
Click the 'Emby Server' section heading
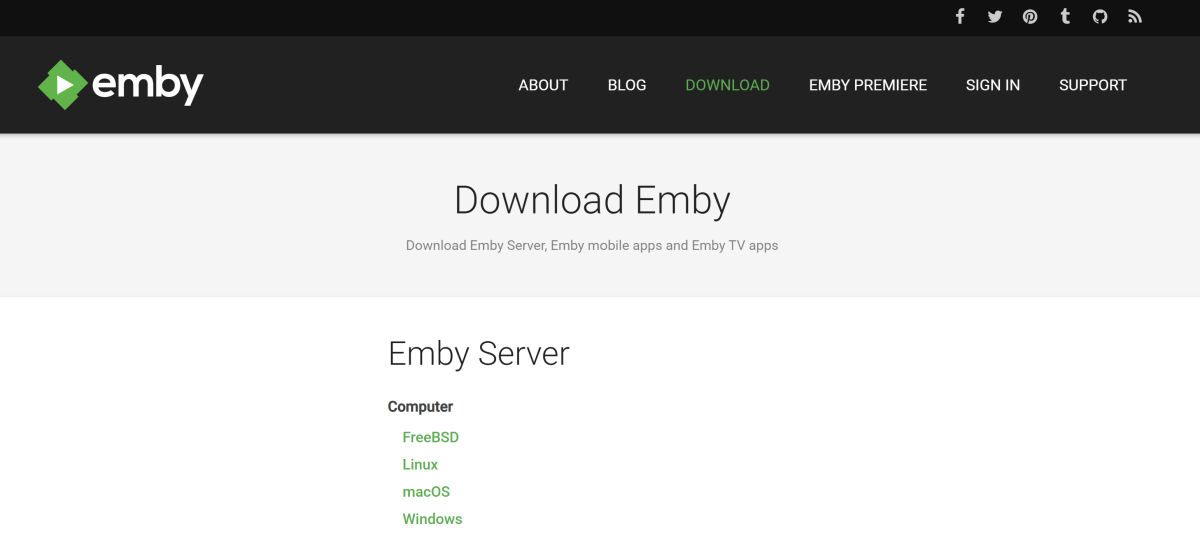[479, 353]
